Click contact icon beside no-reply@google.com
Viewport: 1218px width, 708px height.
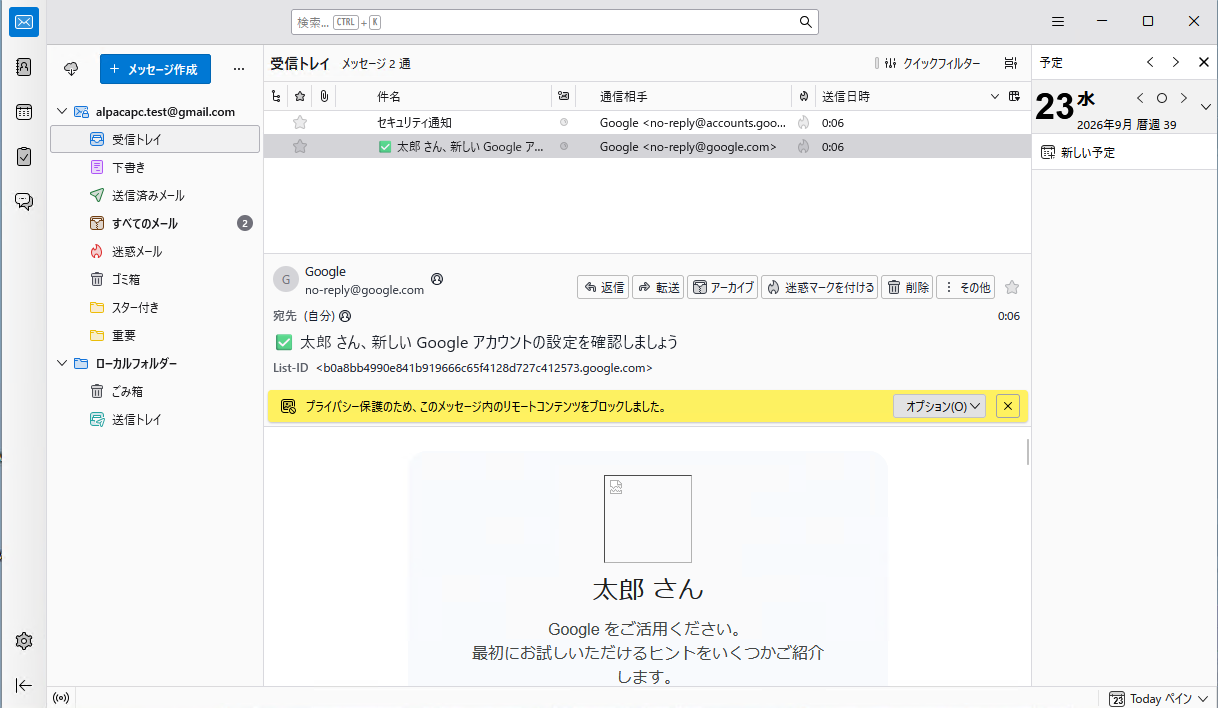click(x=437, y=279)
